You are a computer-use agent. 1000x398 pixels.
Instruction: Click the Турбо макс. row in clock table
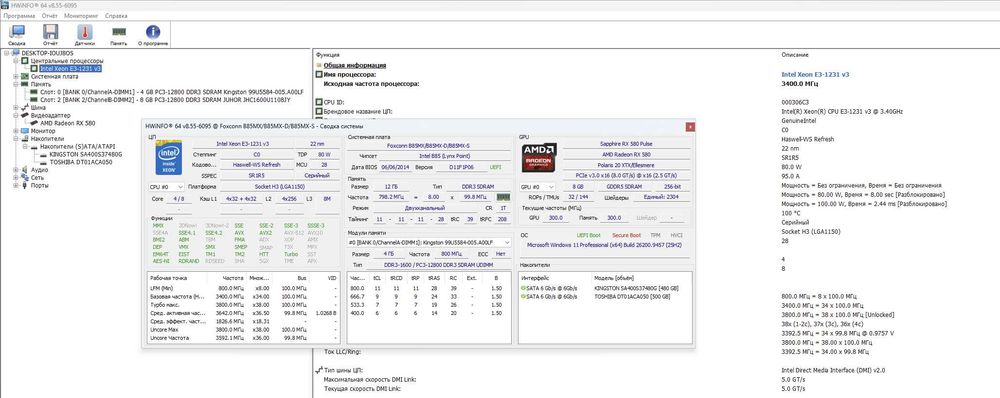pos(243,305)
